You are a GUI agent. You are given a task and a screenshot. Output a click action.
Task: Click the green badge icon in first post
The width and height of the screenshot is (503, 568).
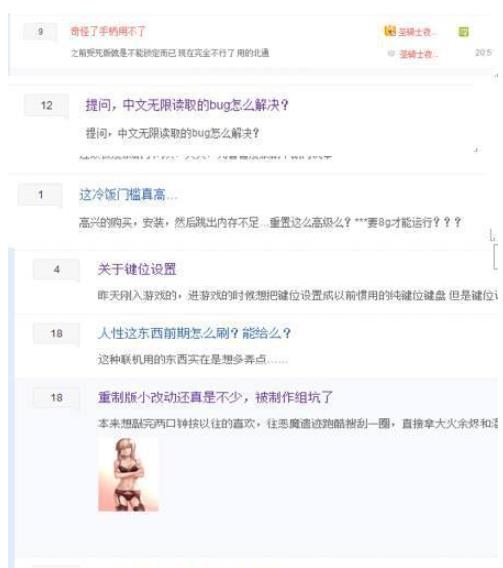click(x=464, y=32)
